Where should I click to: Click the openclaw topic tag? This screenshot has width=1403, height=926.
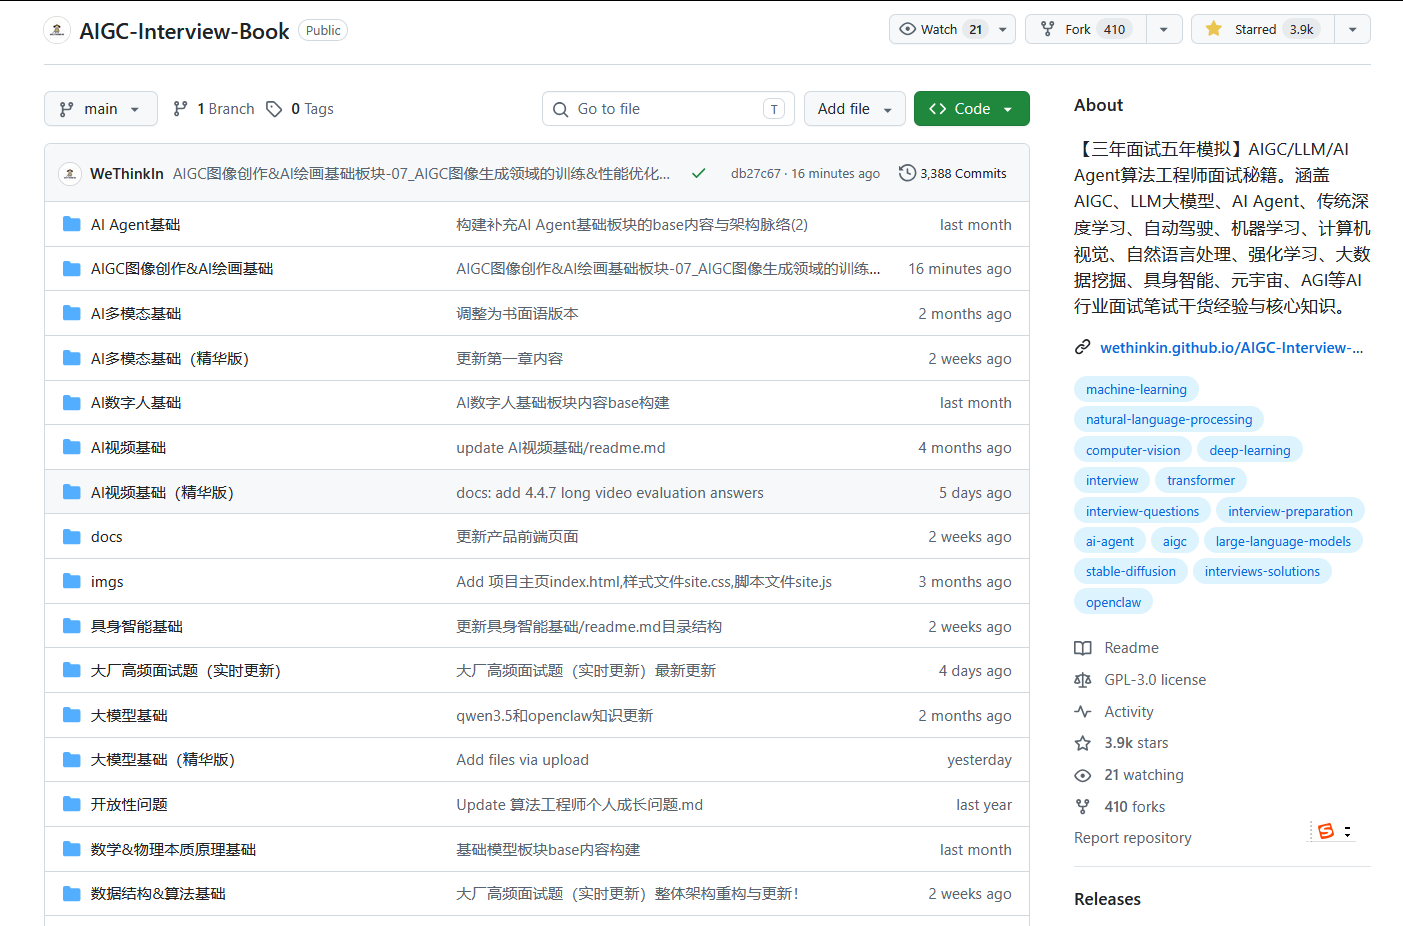[x=1113, y=602]
